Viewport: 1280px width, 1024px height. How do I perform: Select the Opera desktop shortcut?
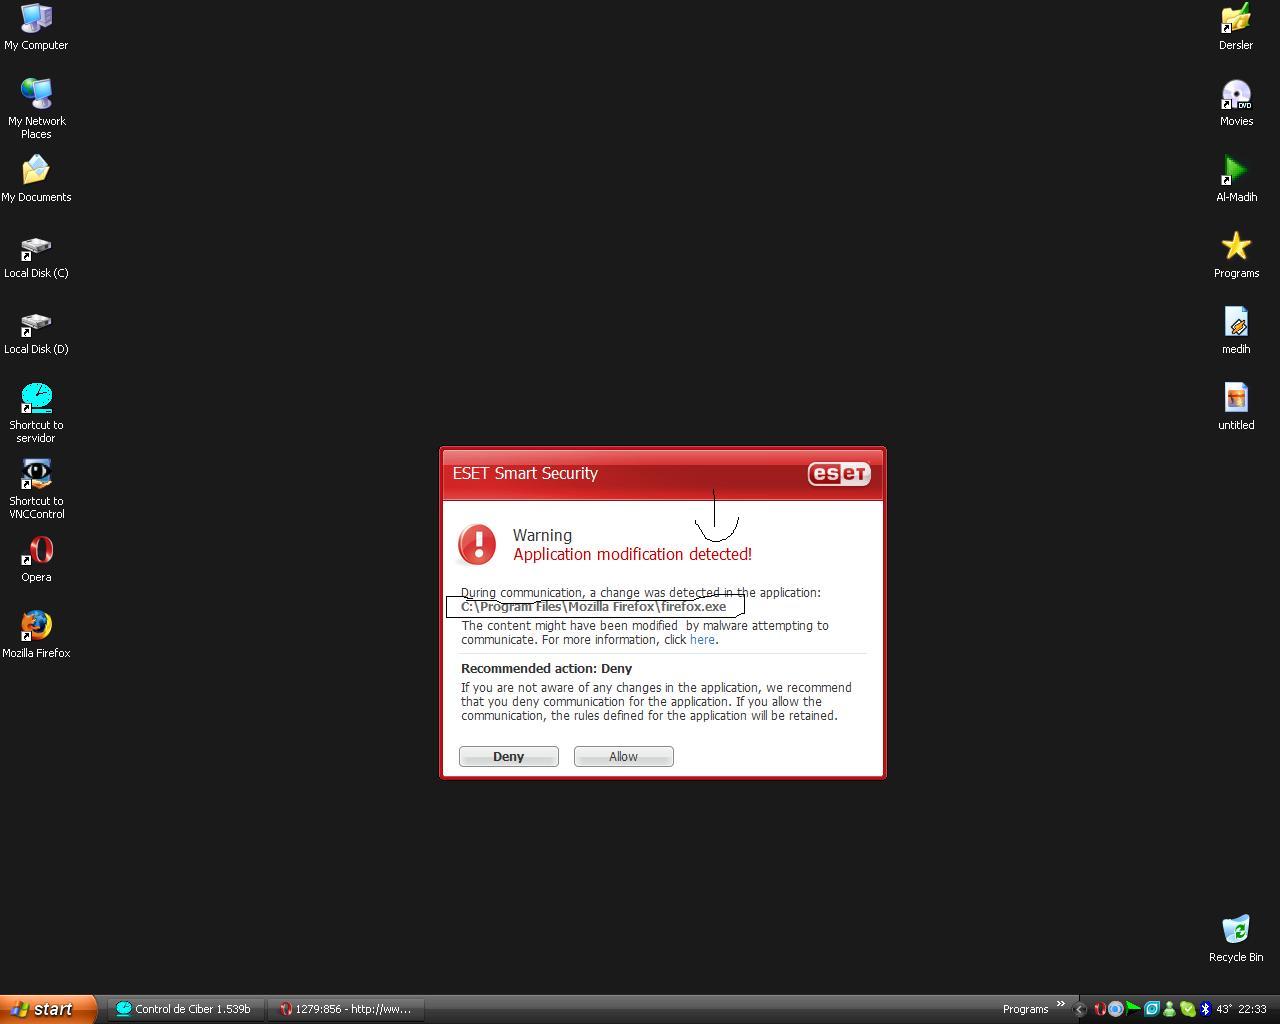point(36,559)
